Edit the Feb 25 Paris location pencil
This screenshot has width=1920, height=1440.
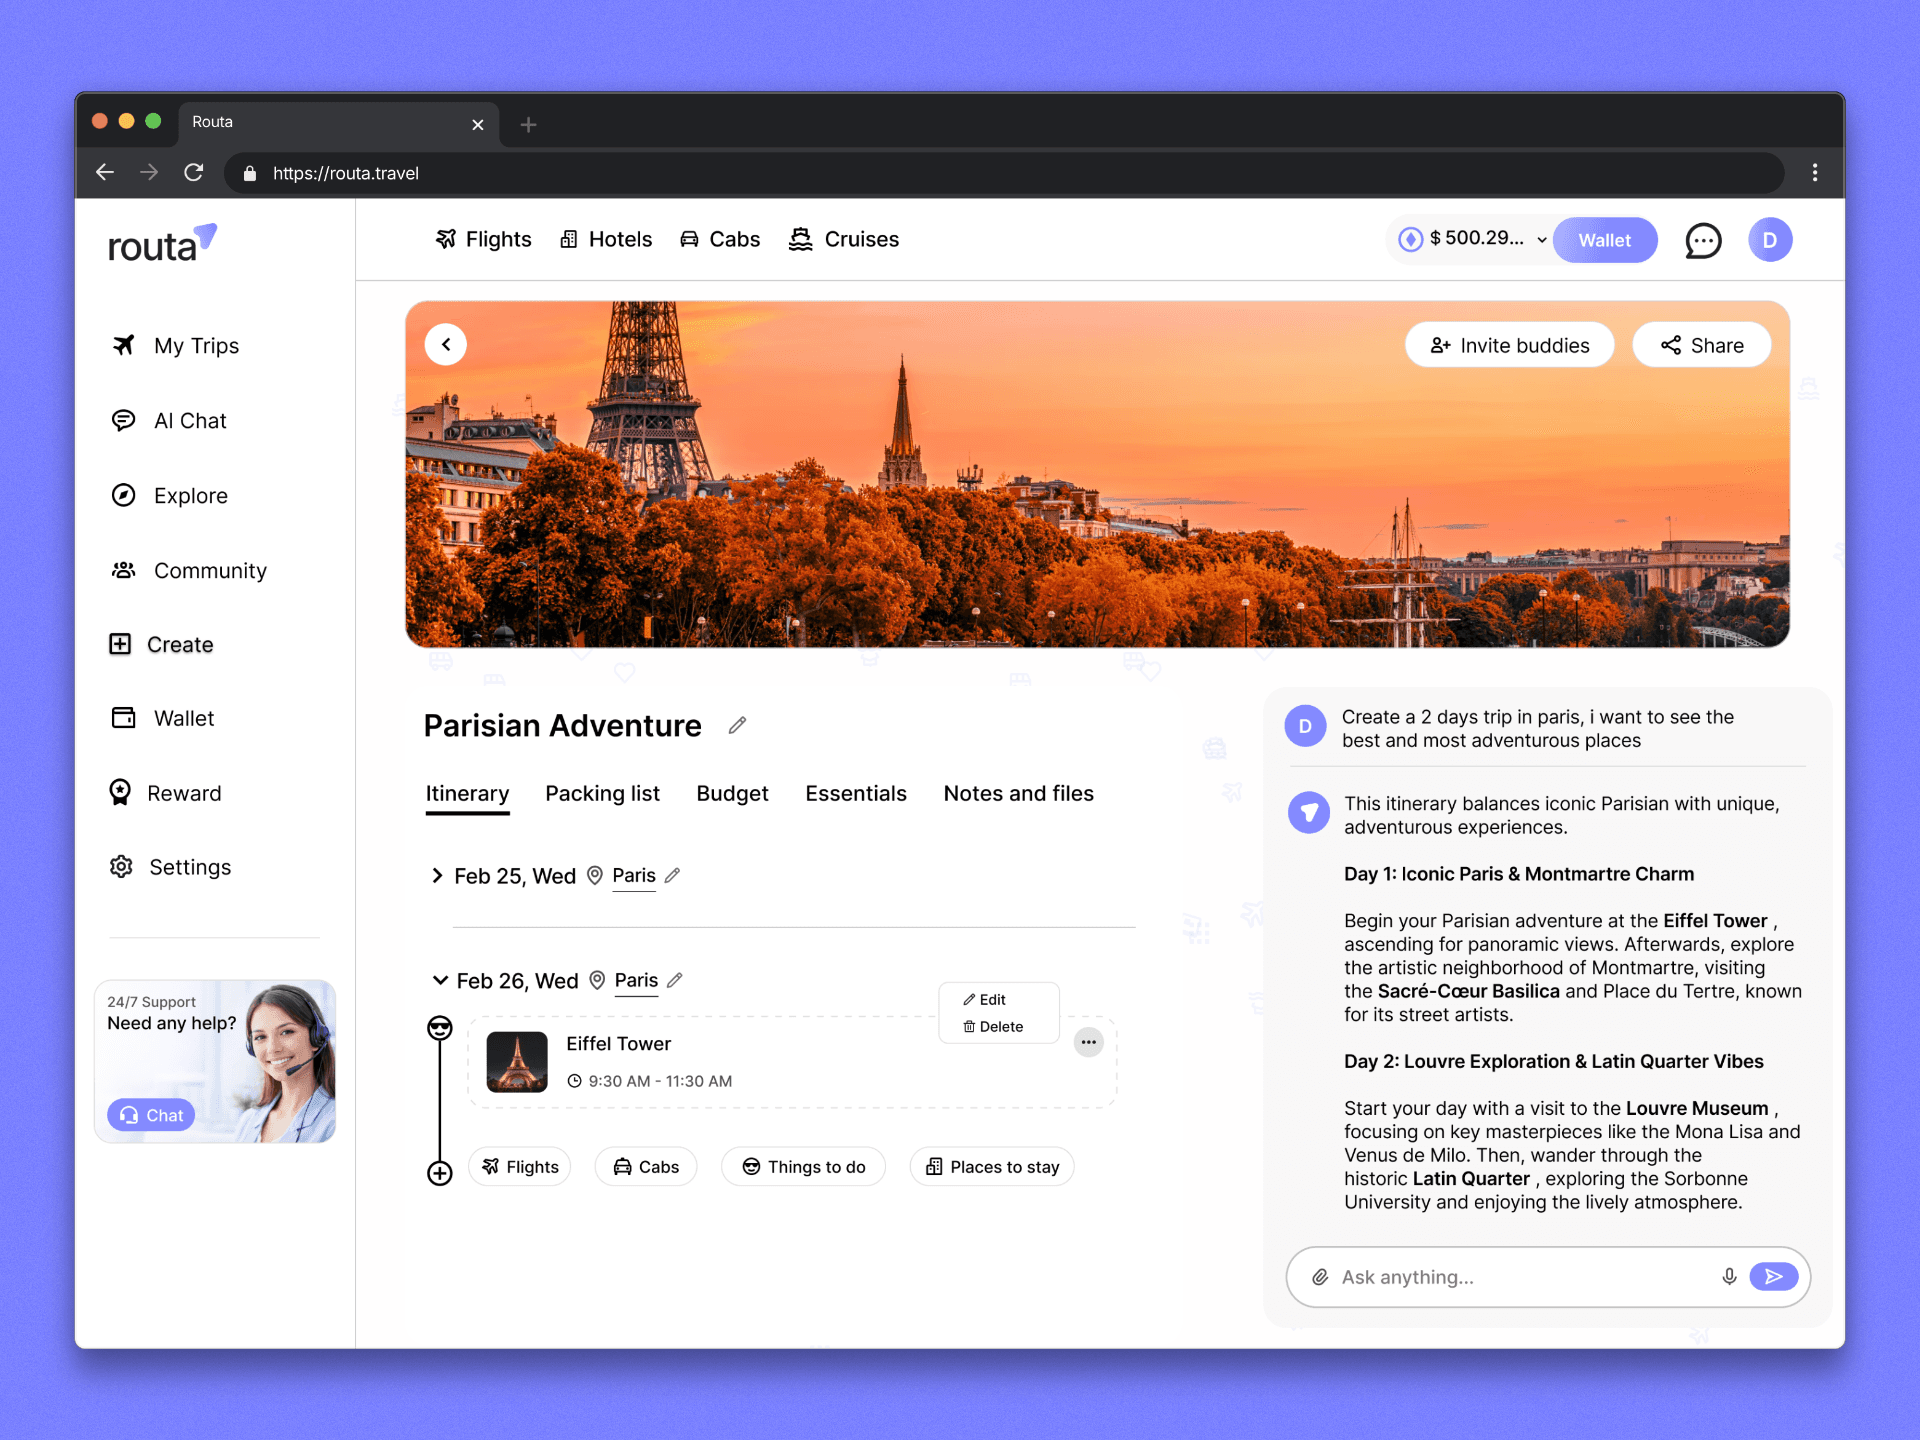click(x=673, y=875)
